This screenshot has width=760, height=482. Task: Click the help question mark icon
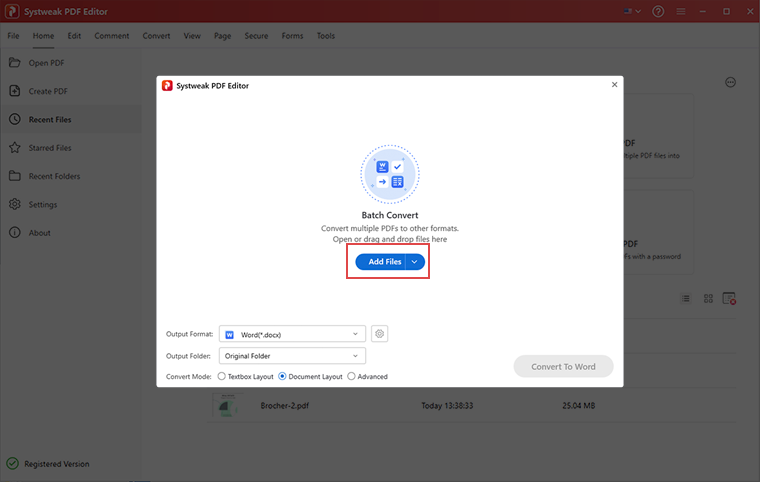[x=658, y=11]
